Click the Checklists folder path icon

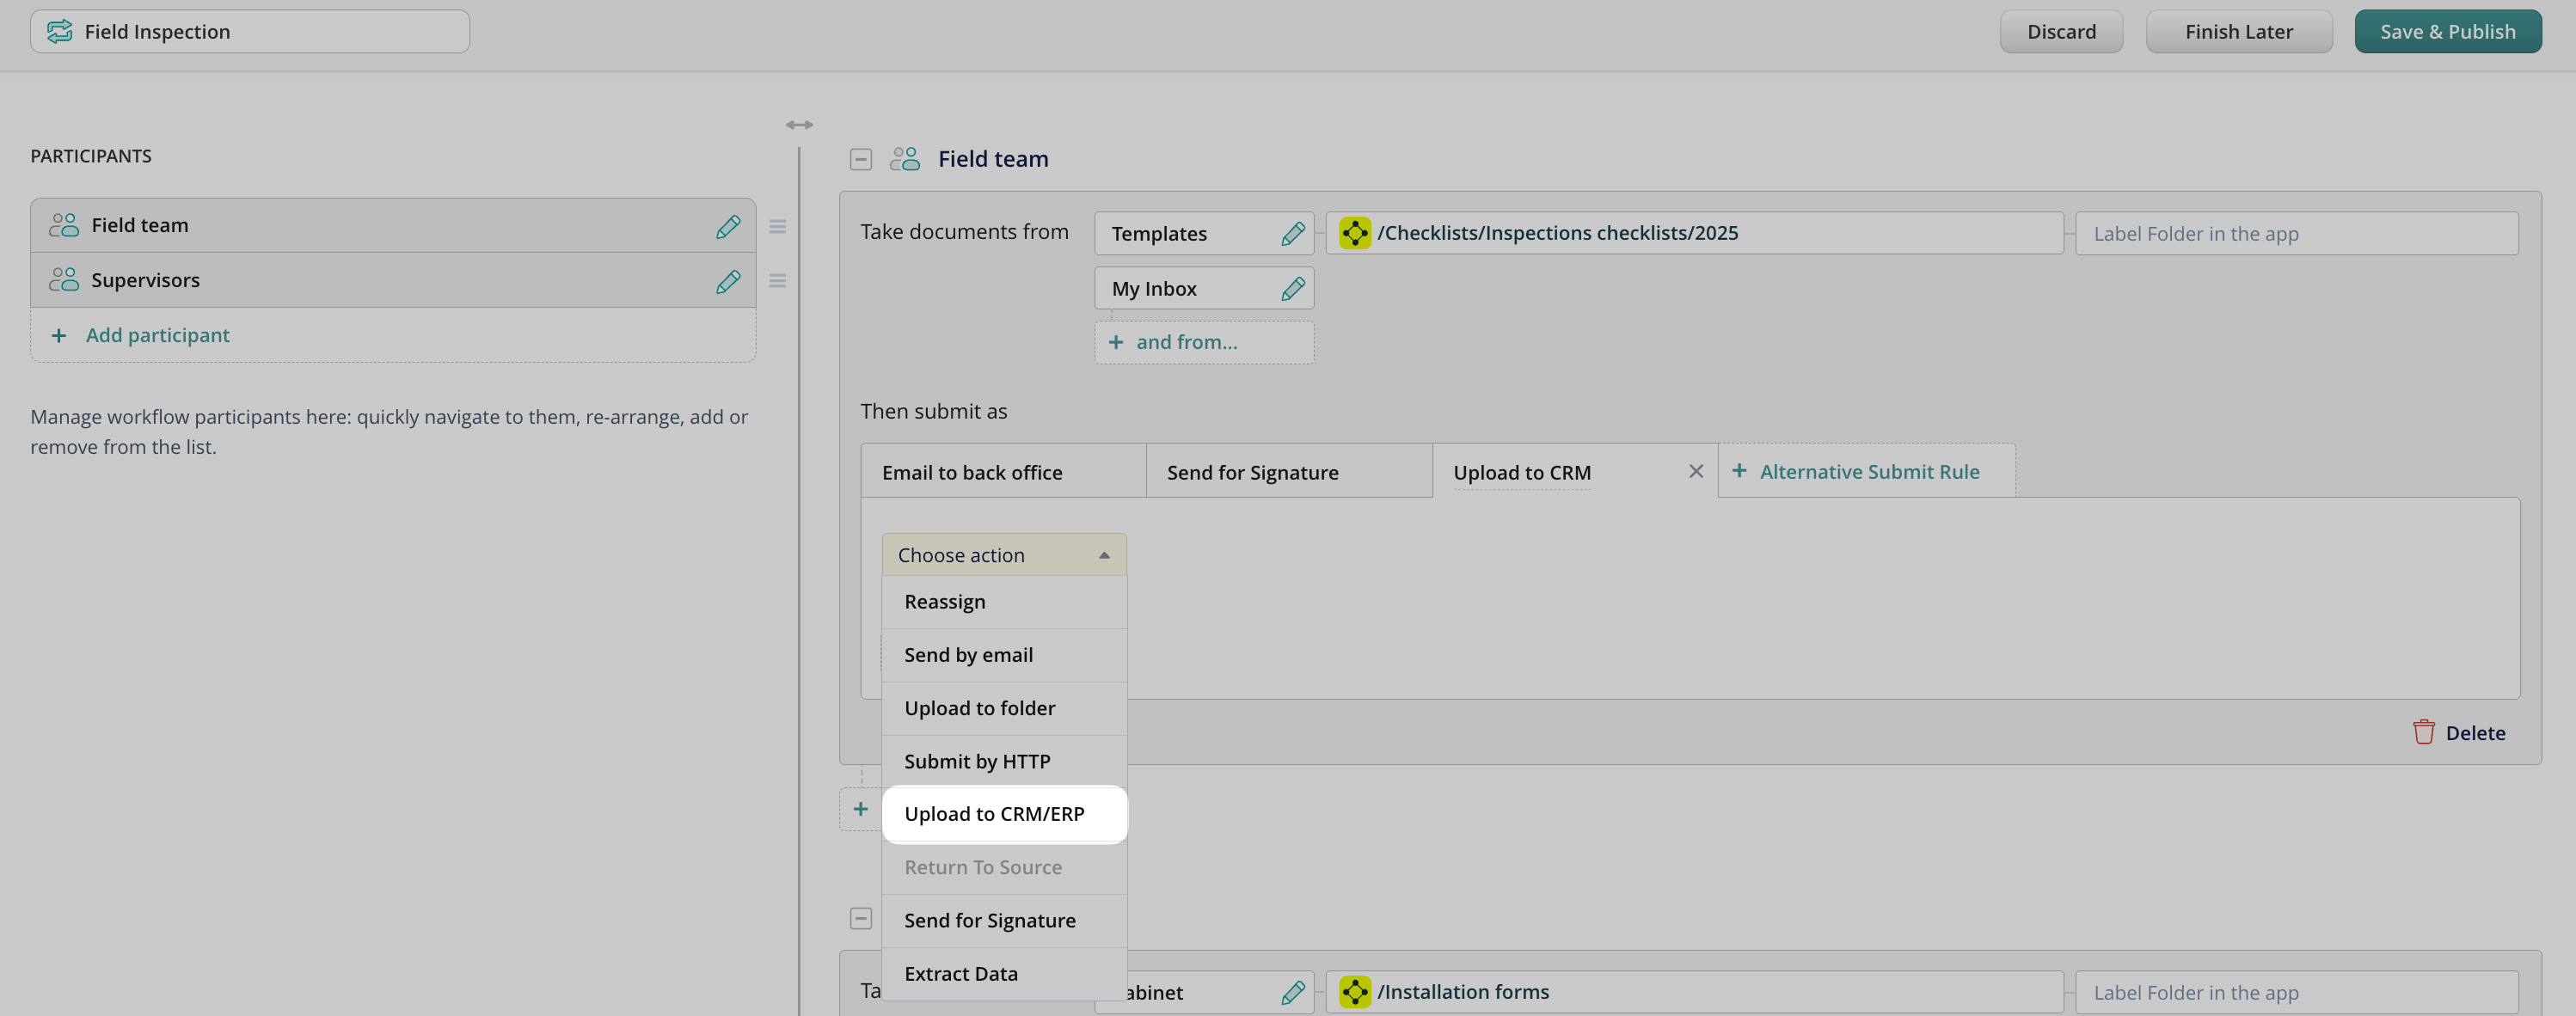pyautogui.click(x=1355, y=233)
